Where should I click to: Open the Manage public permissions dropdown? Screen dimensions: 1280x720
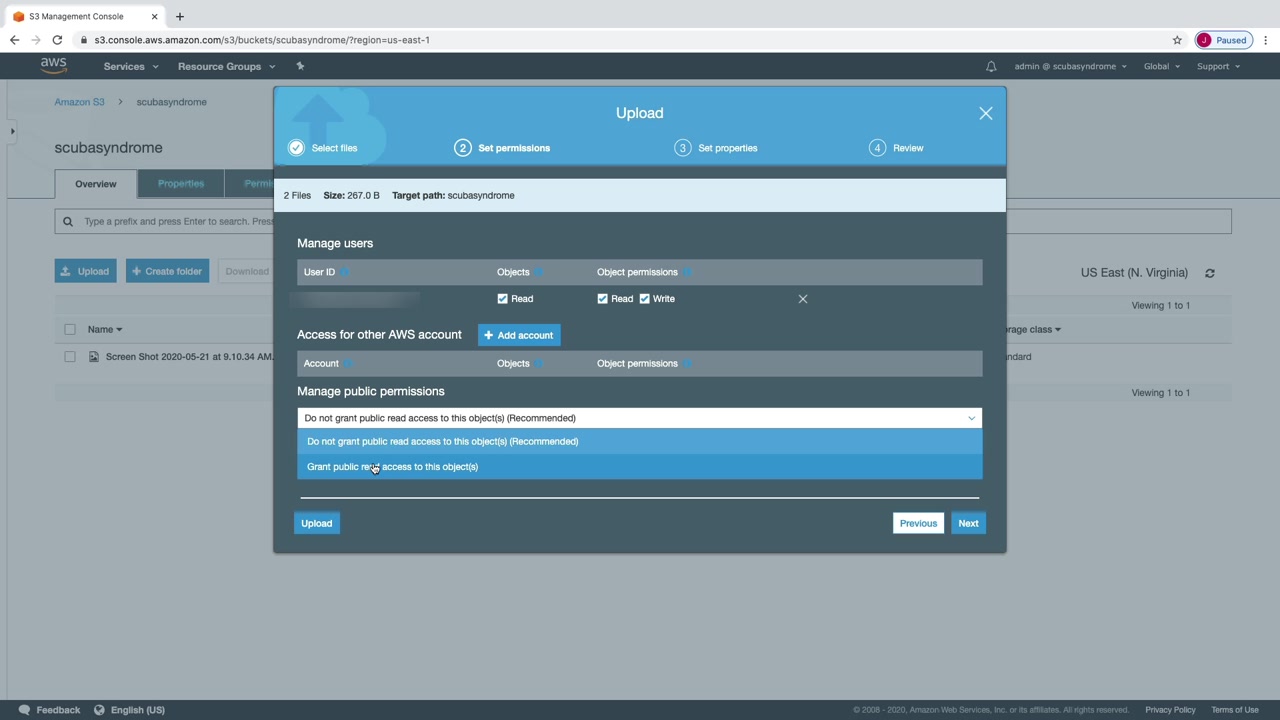point(640,418)
